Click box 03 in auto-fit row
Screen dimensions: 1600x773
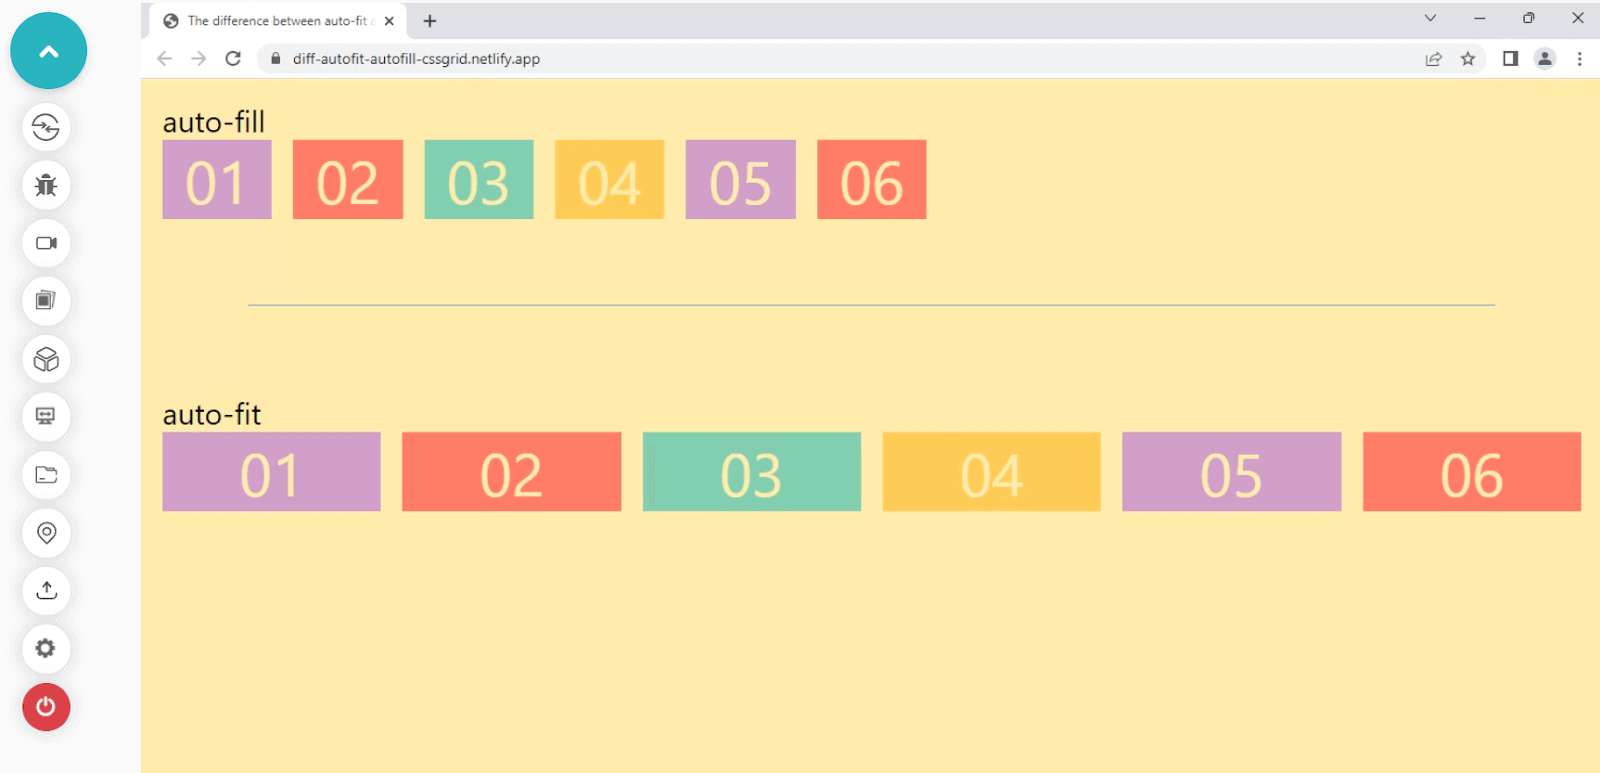point(752,472)
